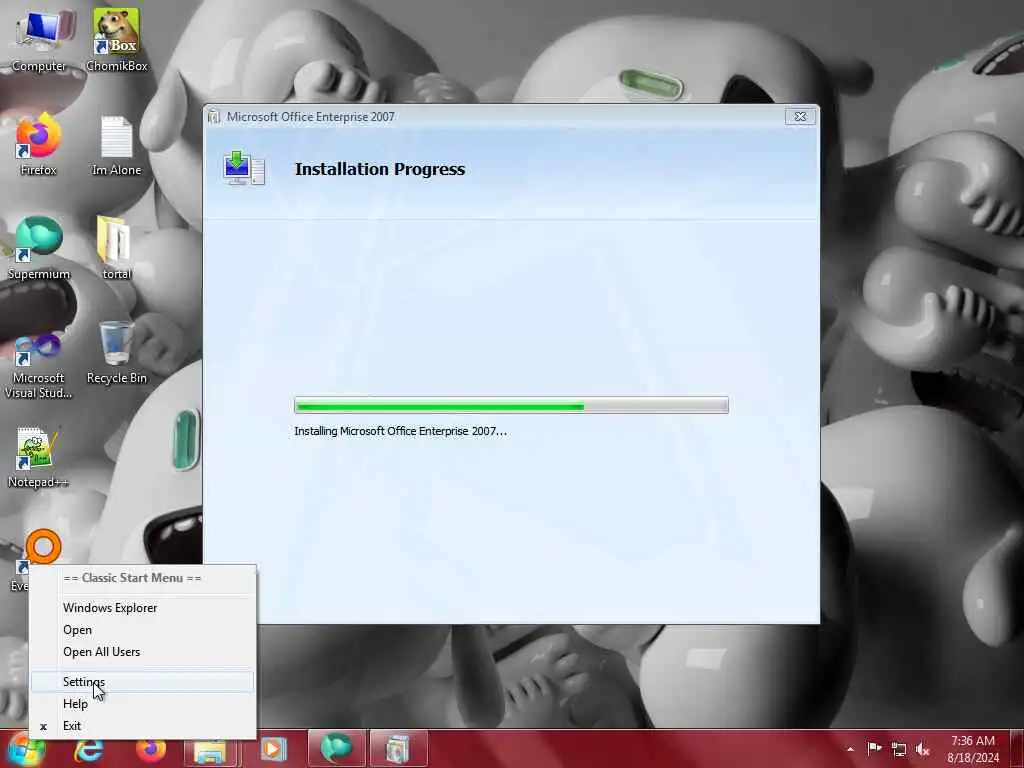Image resolution: width=1024 pixels, height=768 pixels.
Task: Click the muted volume tray icon
Action: (923, 749)
